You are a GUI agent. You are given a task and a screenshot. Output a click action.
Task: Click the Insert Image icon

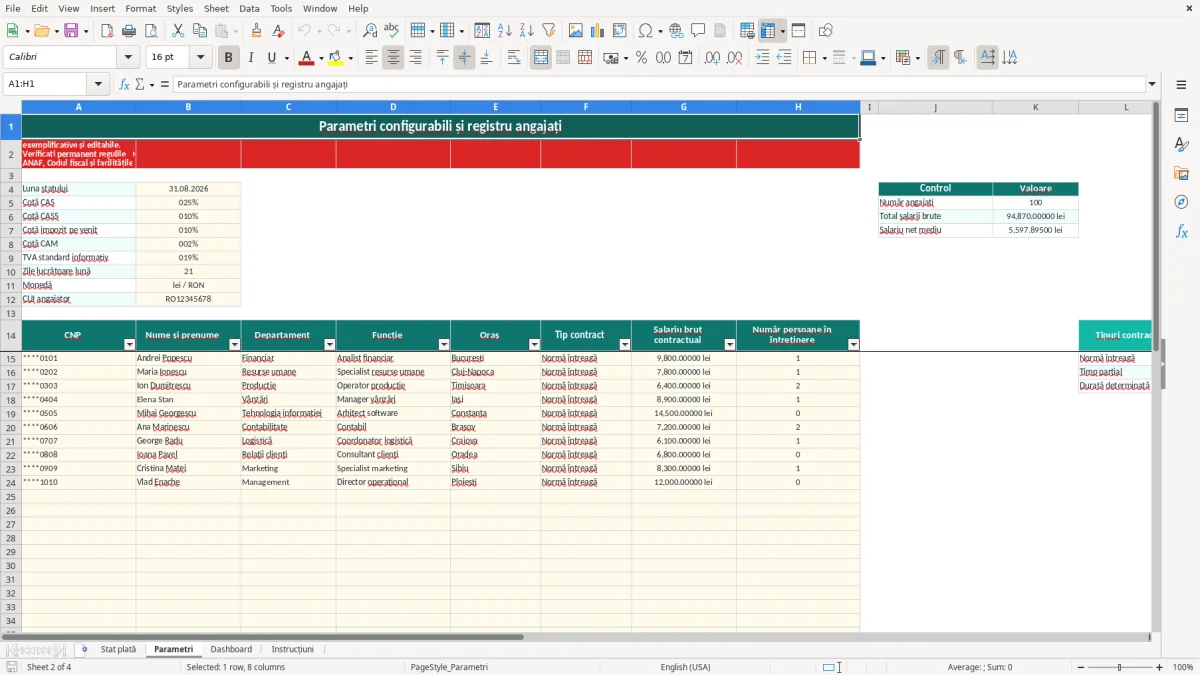click(x=576, y=31)
